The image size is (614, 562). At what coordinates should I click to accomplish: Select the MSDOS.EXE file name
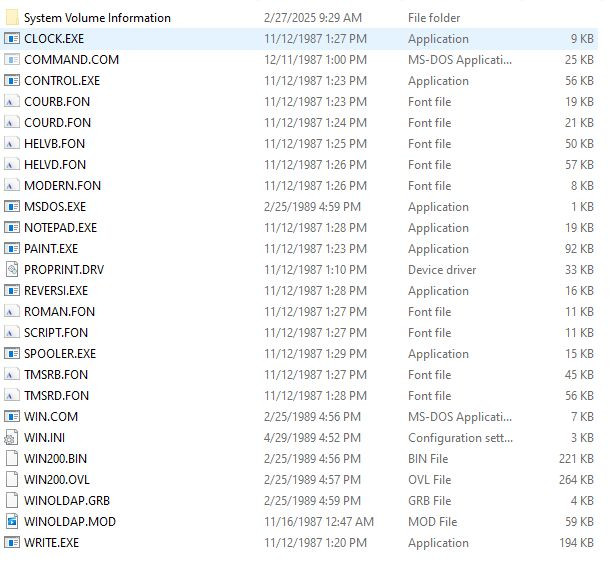(x=55, y=206)
